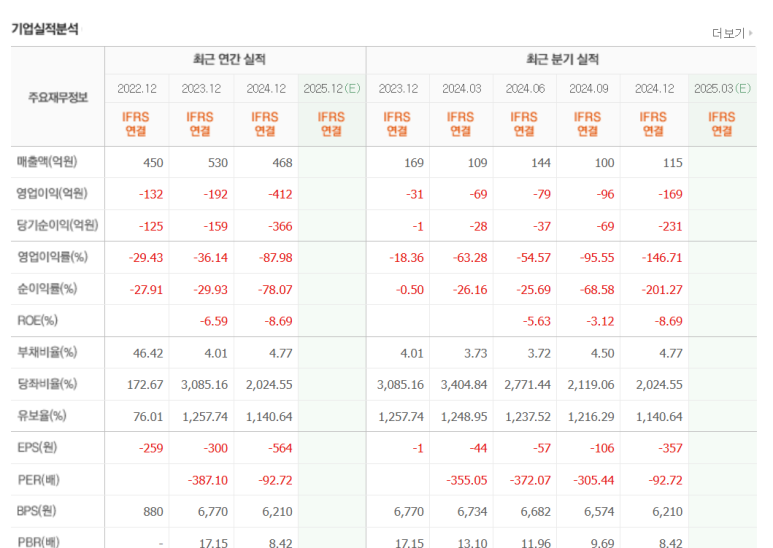Click the EPS value -357
This screenshot has height=548, width=773.
670,448
